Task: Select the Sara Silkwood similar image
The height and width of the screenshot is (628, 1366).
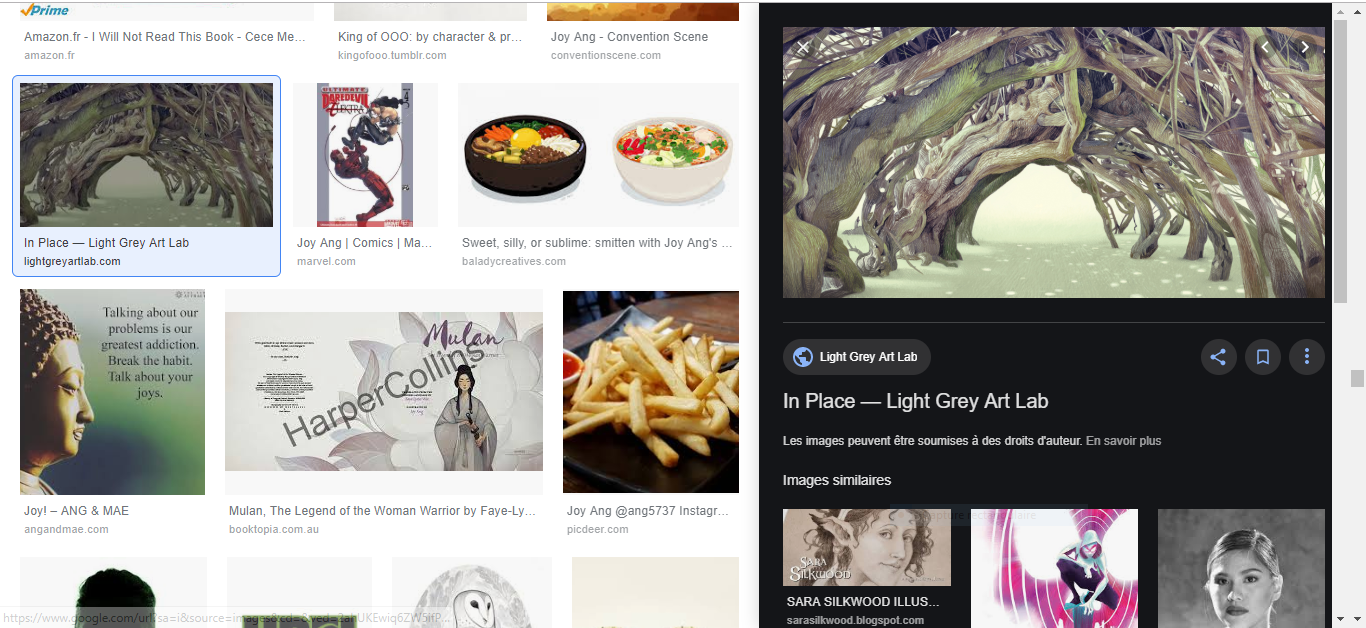Action: coord(866,547)
